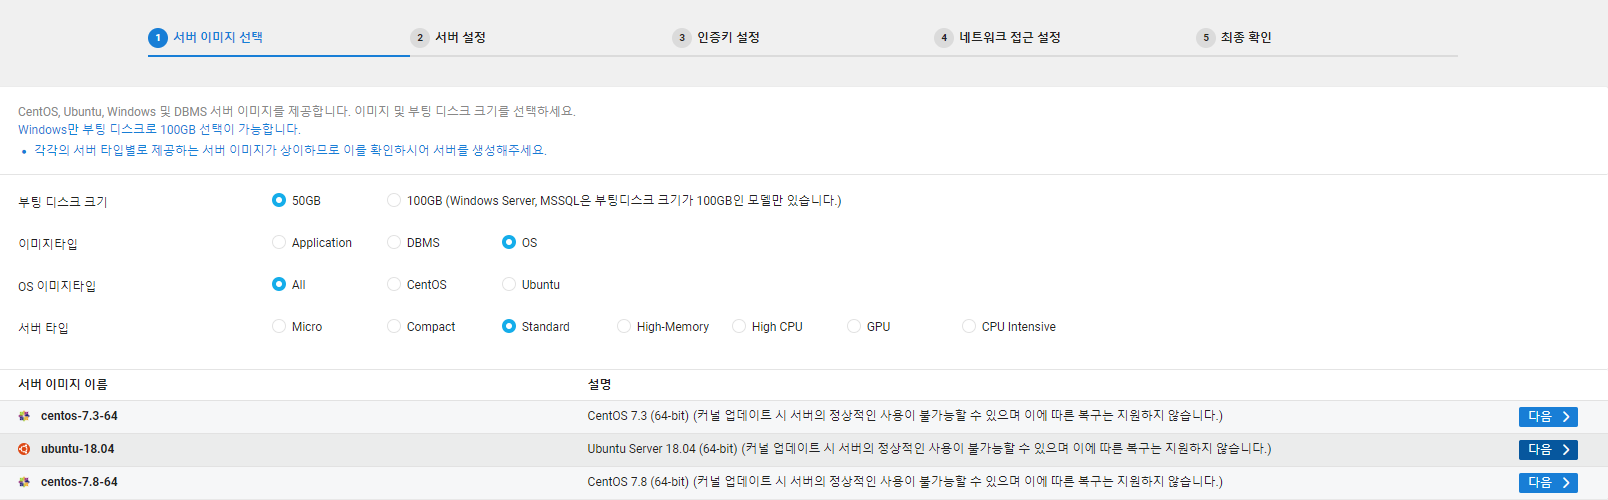Viewport: 1608px width, 500px height.
Task: Open 네트워크 접근 설정 step tab
Action: coord(1010,37)
